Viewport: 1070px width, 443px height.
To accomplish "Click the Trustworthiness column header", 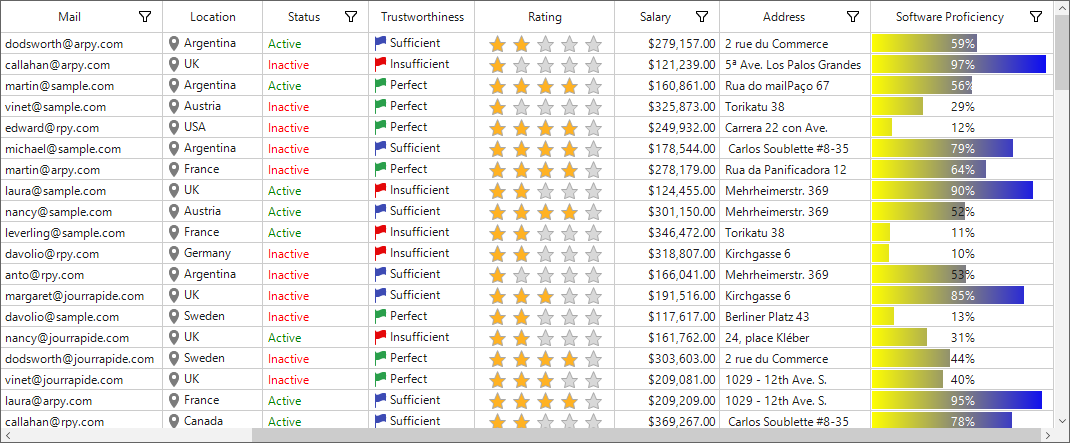I will 422,17.
